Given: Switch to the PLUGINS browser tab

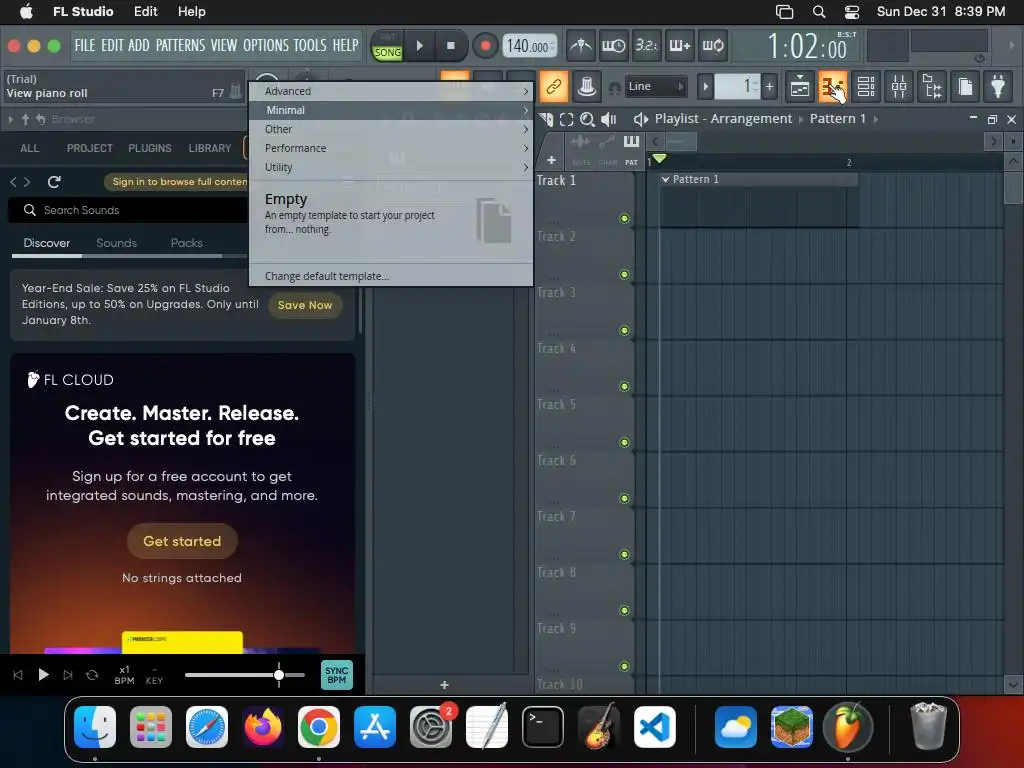Looking at the screenshot, I should (x=150, y=148).
